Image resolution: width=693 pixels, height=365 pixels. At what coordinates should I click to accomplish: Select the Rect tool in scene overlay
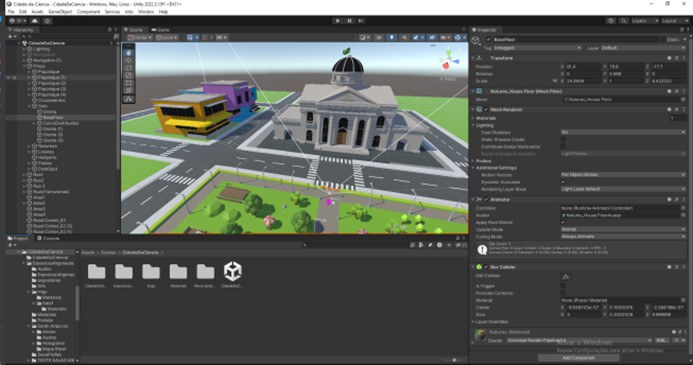[129, 83]
